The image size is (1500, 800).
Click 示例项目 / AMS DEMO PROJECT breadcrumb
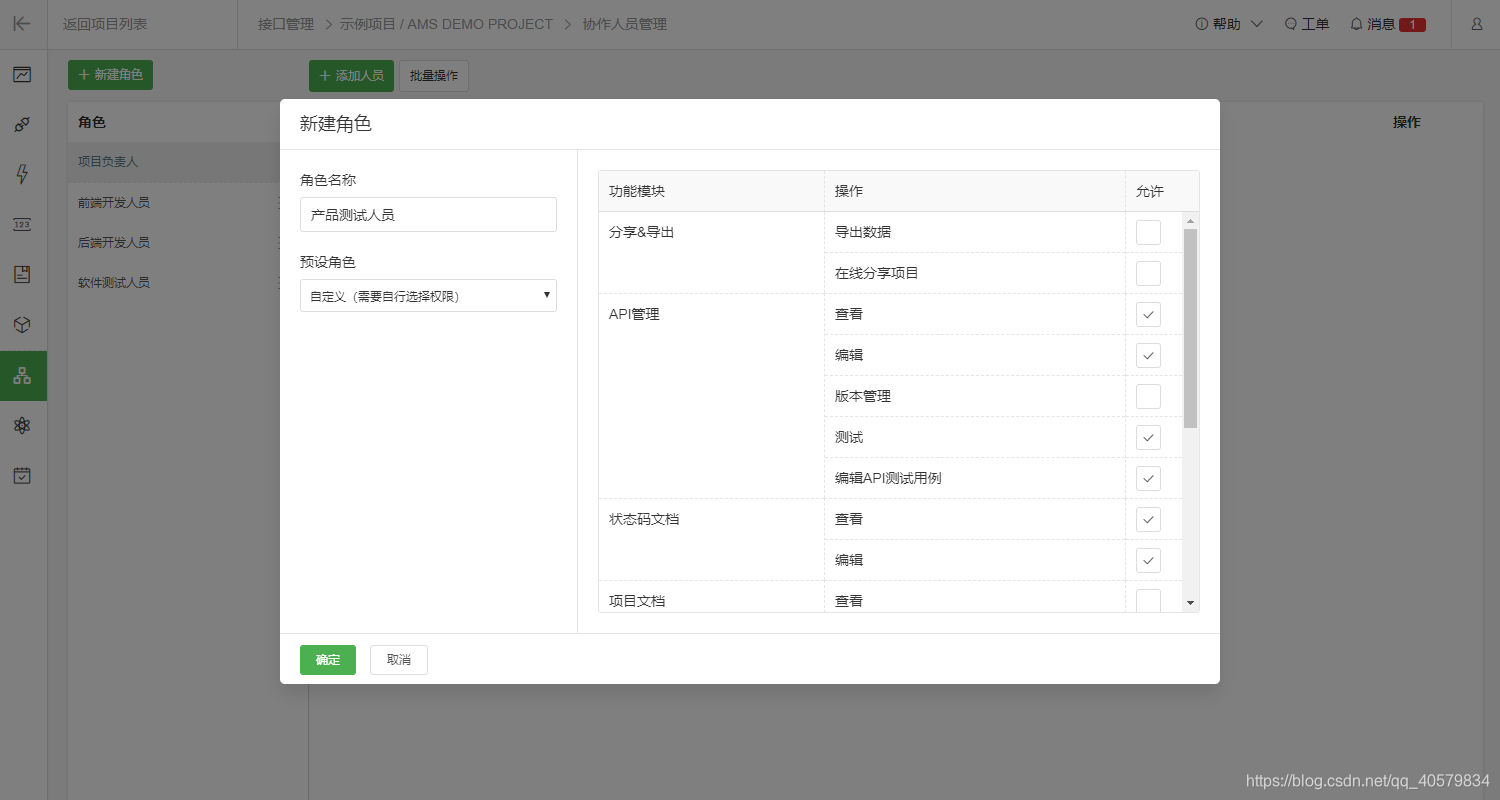click(x=446, y=24)
